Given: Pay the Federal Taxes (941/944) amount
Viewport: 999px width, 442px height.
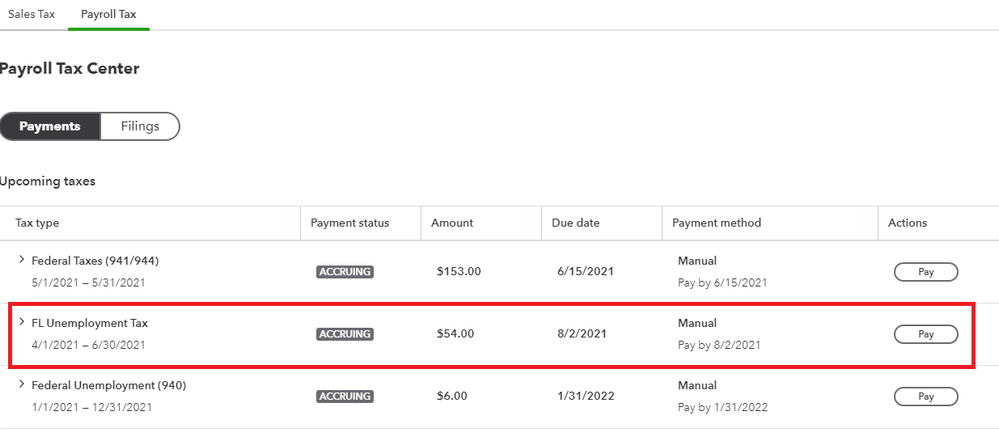Looking at the screenshot, I should tap(925, 272).
